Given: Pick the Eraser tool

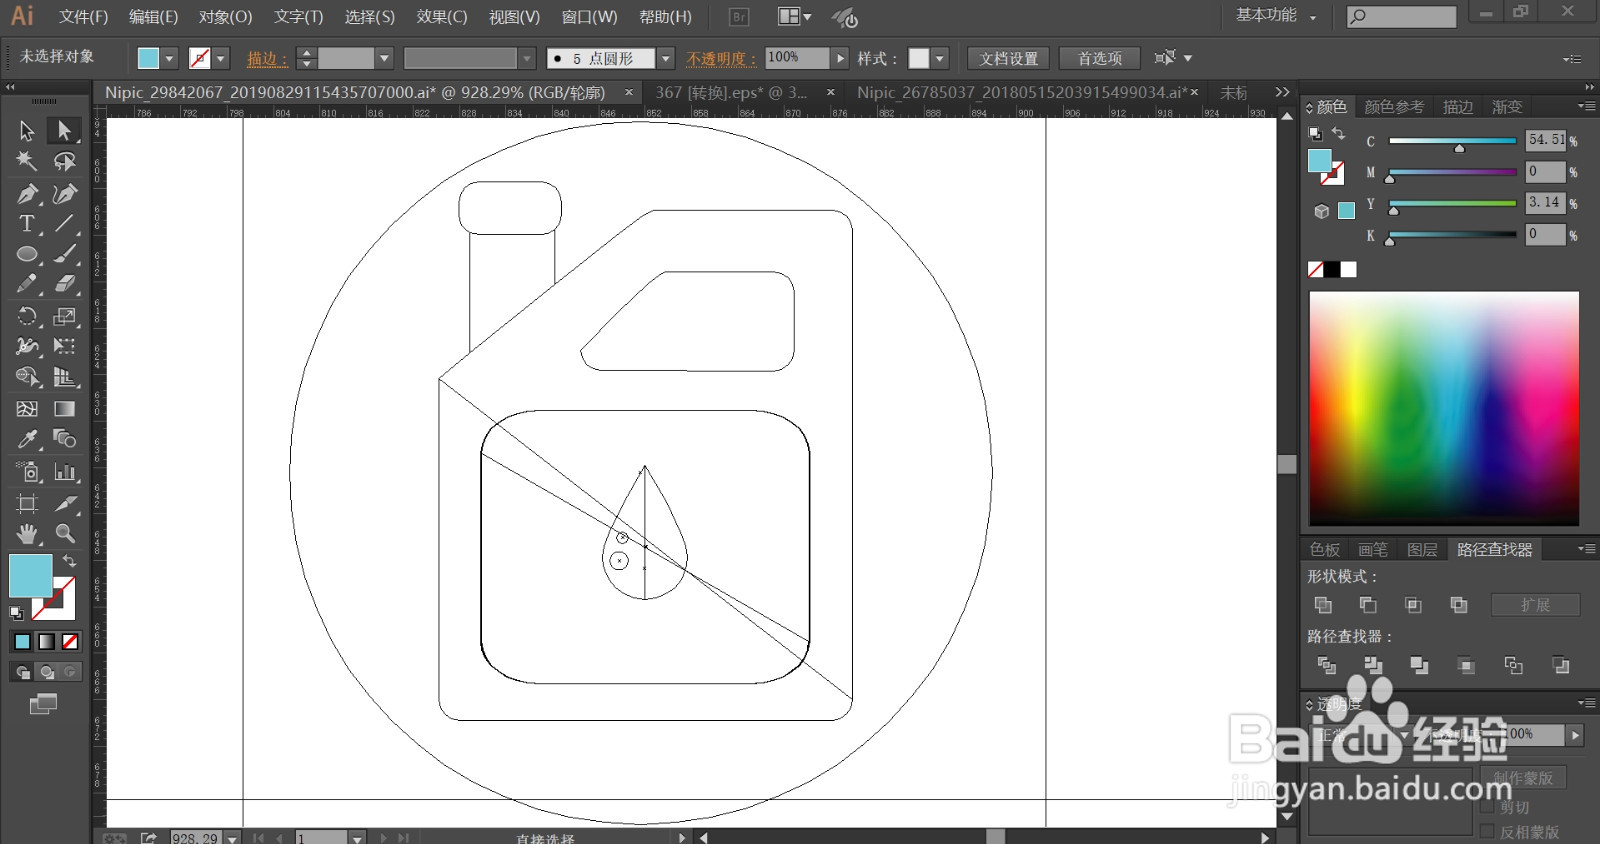Looking at the screenshot, I should (x=64, y=284).
